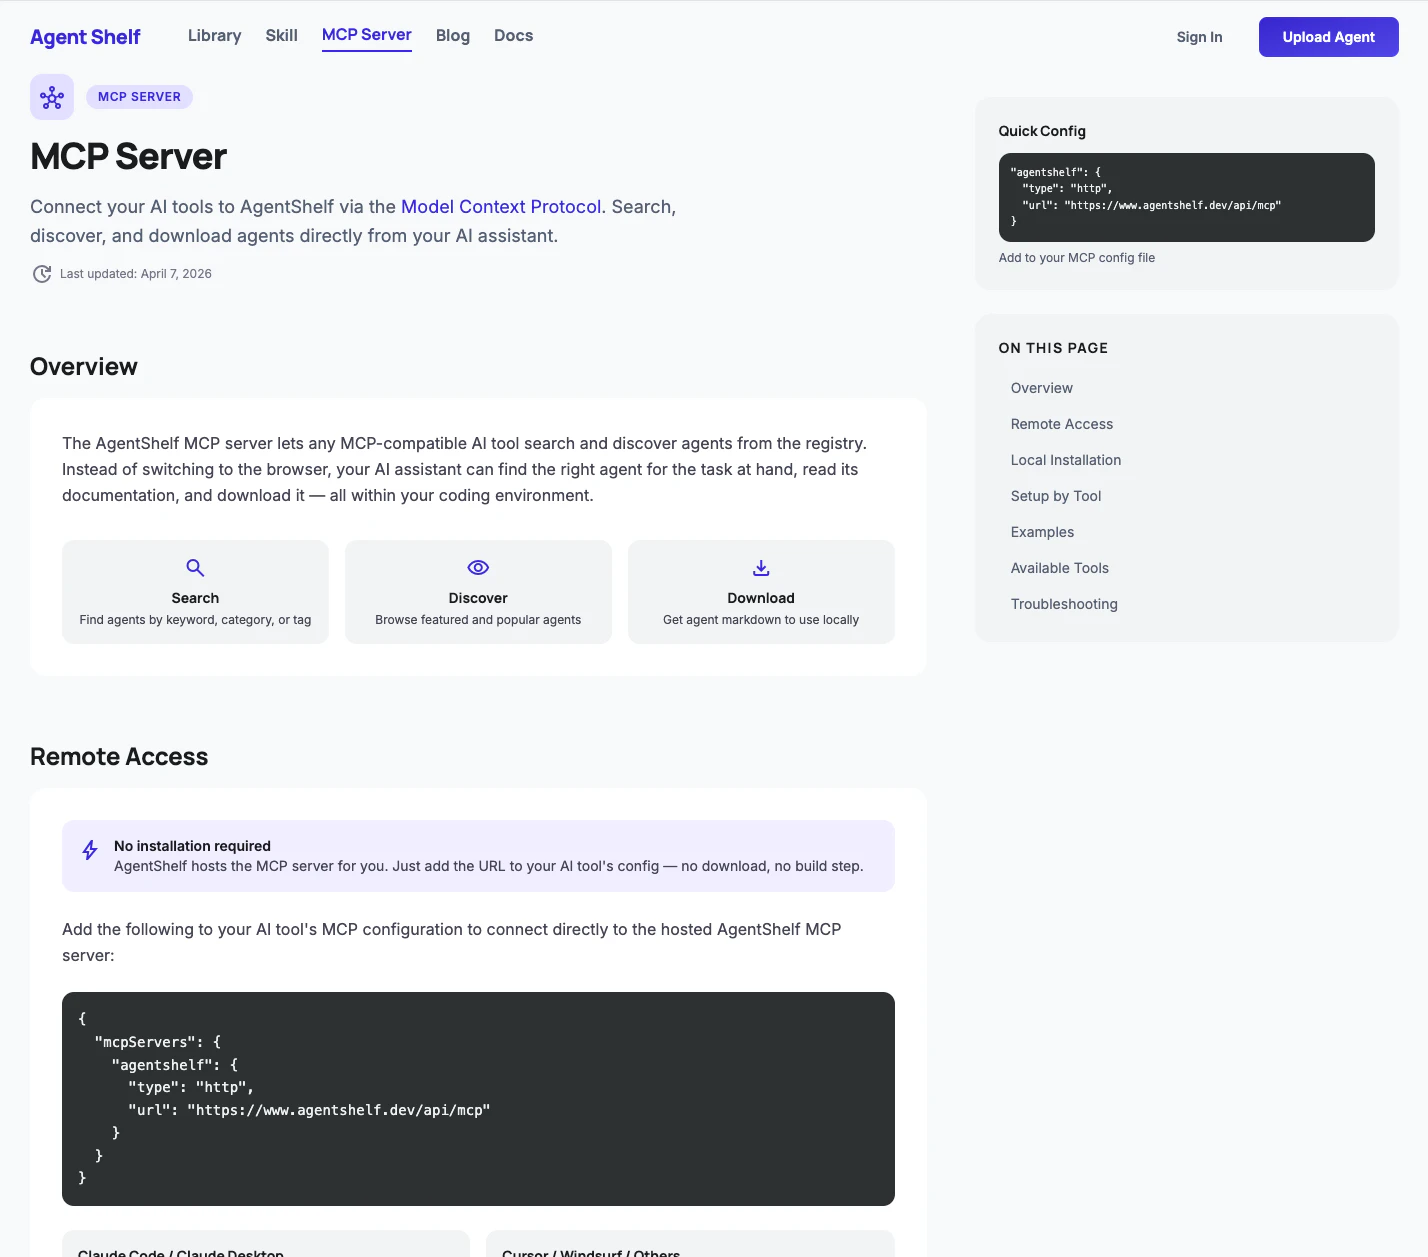Click 'Add to your MCP config file' caption
The image size is (1428, 1257).
tap(1076, 258)
